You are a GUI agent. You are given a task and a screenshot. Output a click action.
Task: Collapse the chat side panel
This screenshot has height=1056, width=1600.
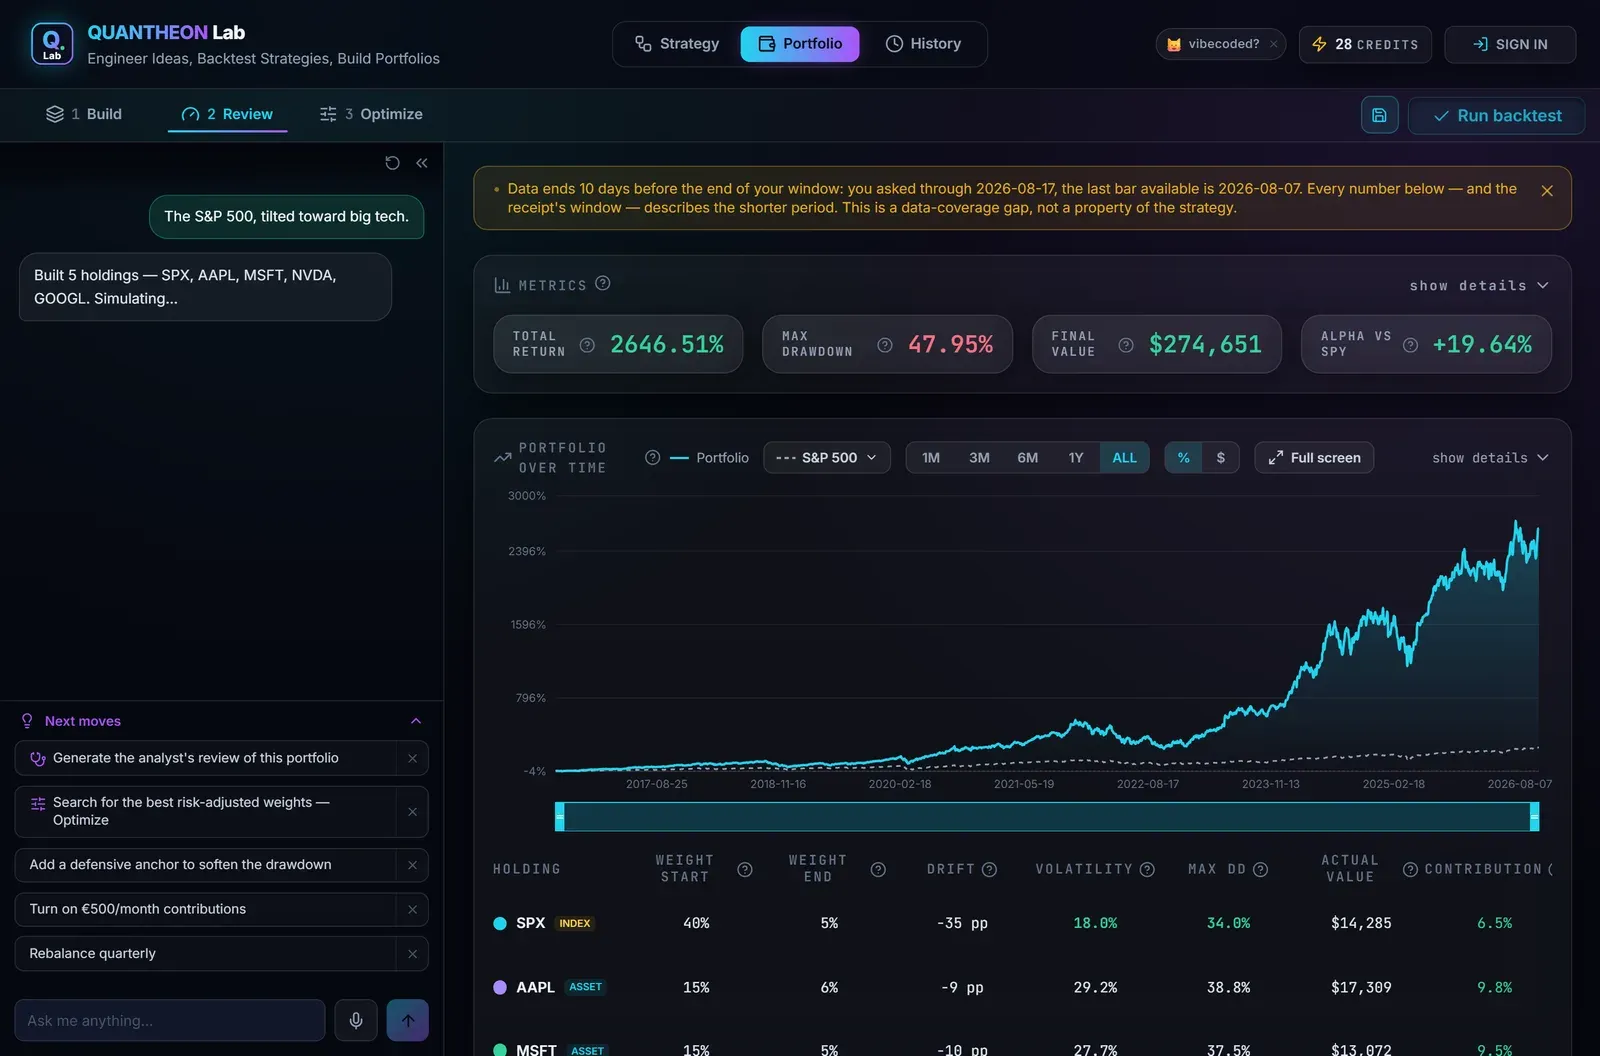point(422,163)
